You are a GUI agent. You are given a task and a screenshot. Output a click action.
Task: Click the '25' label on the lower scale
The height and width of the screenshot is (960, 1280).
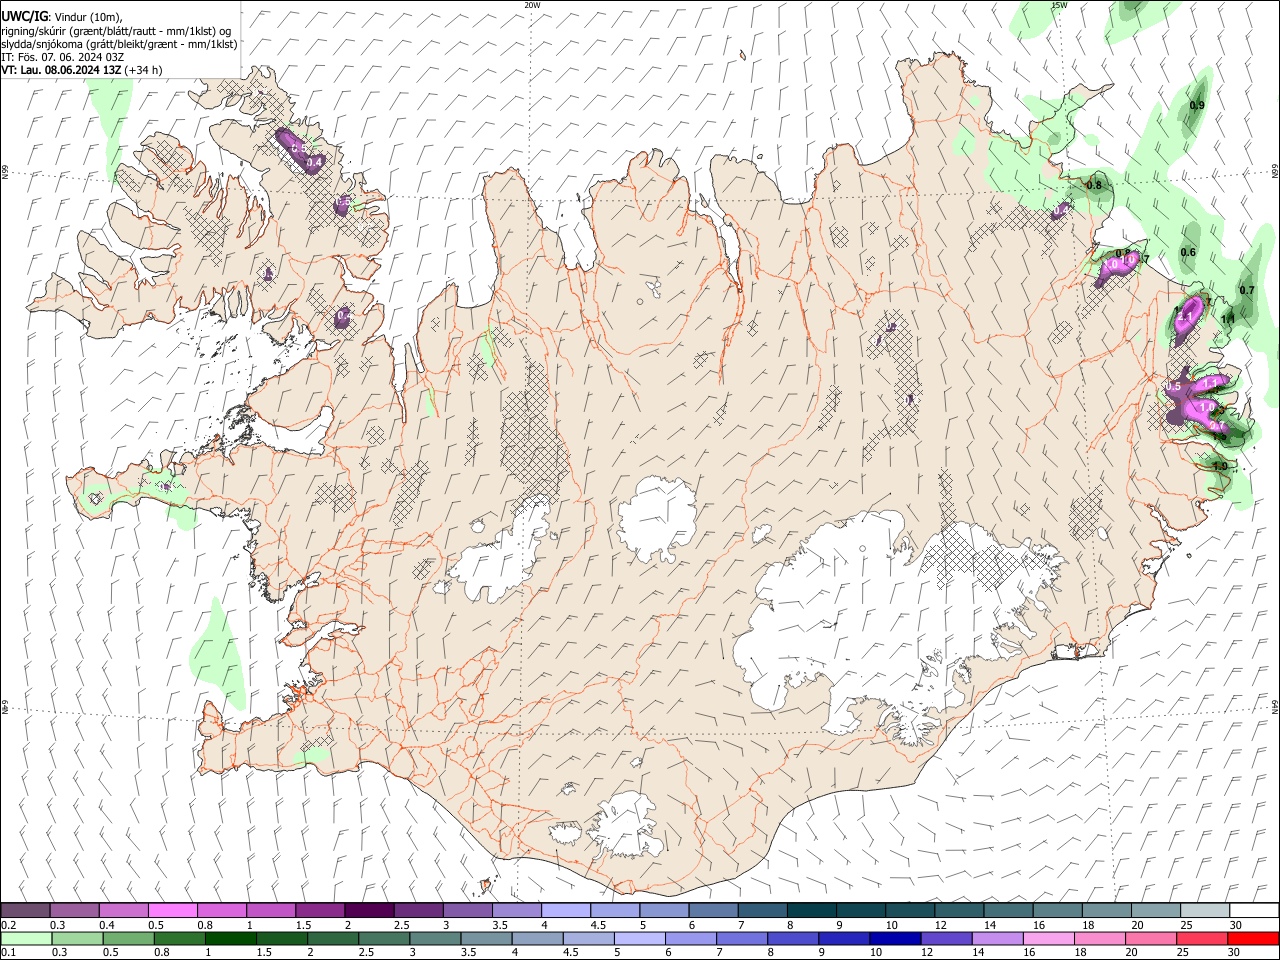[x=1183, y=952]
